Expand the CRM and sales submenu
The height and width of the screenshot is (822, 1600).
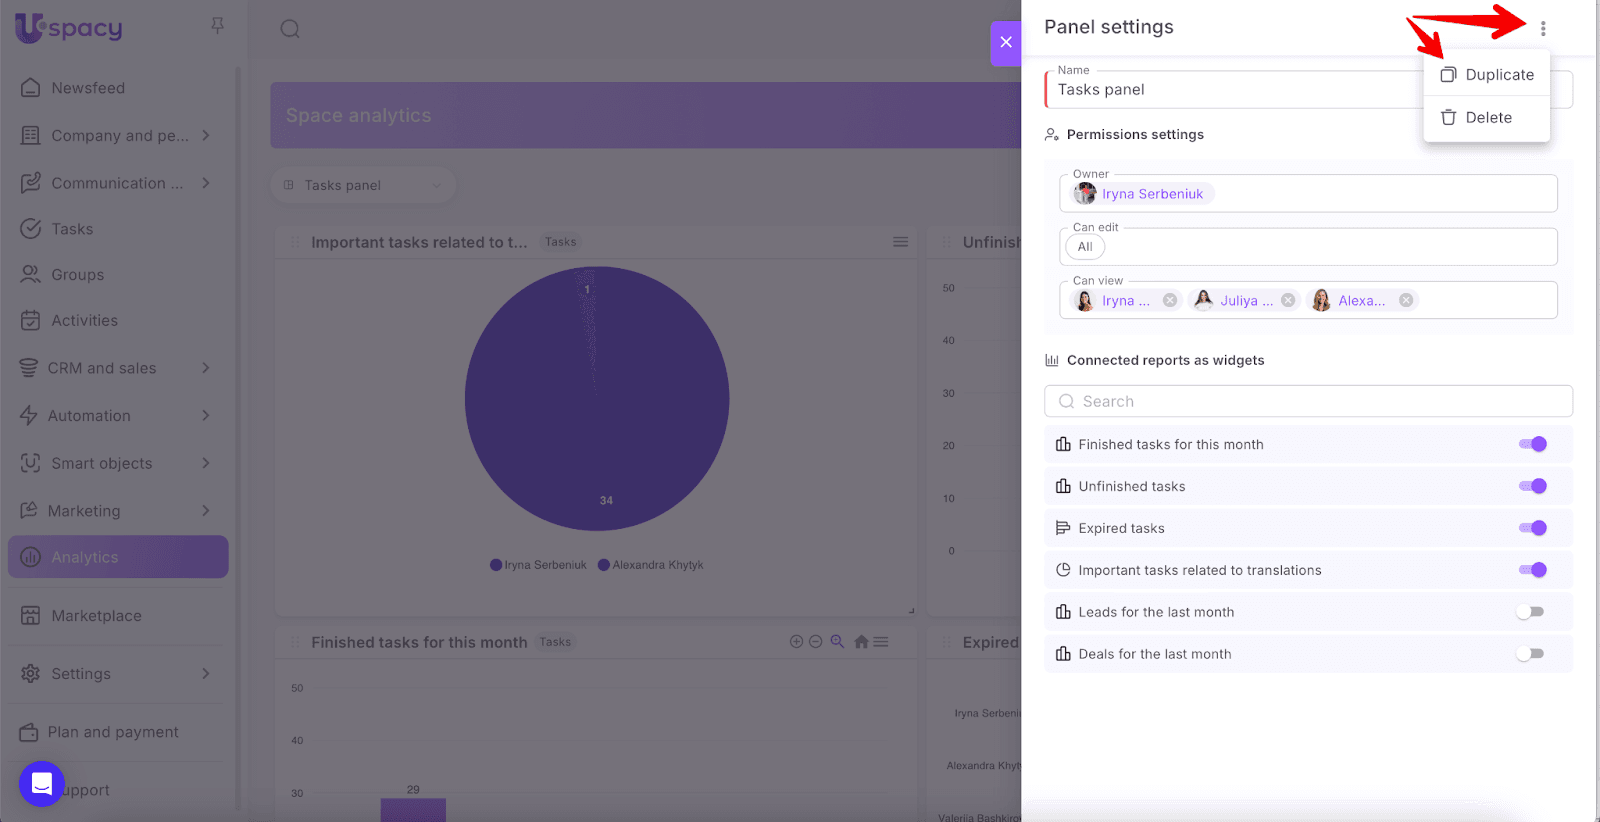click(206, 368)
